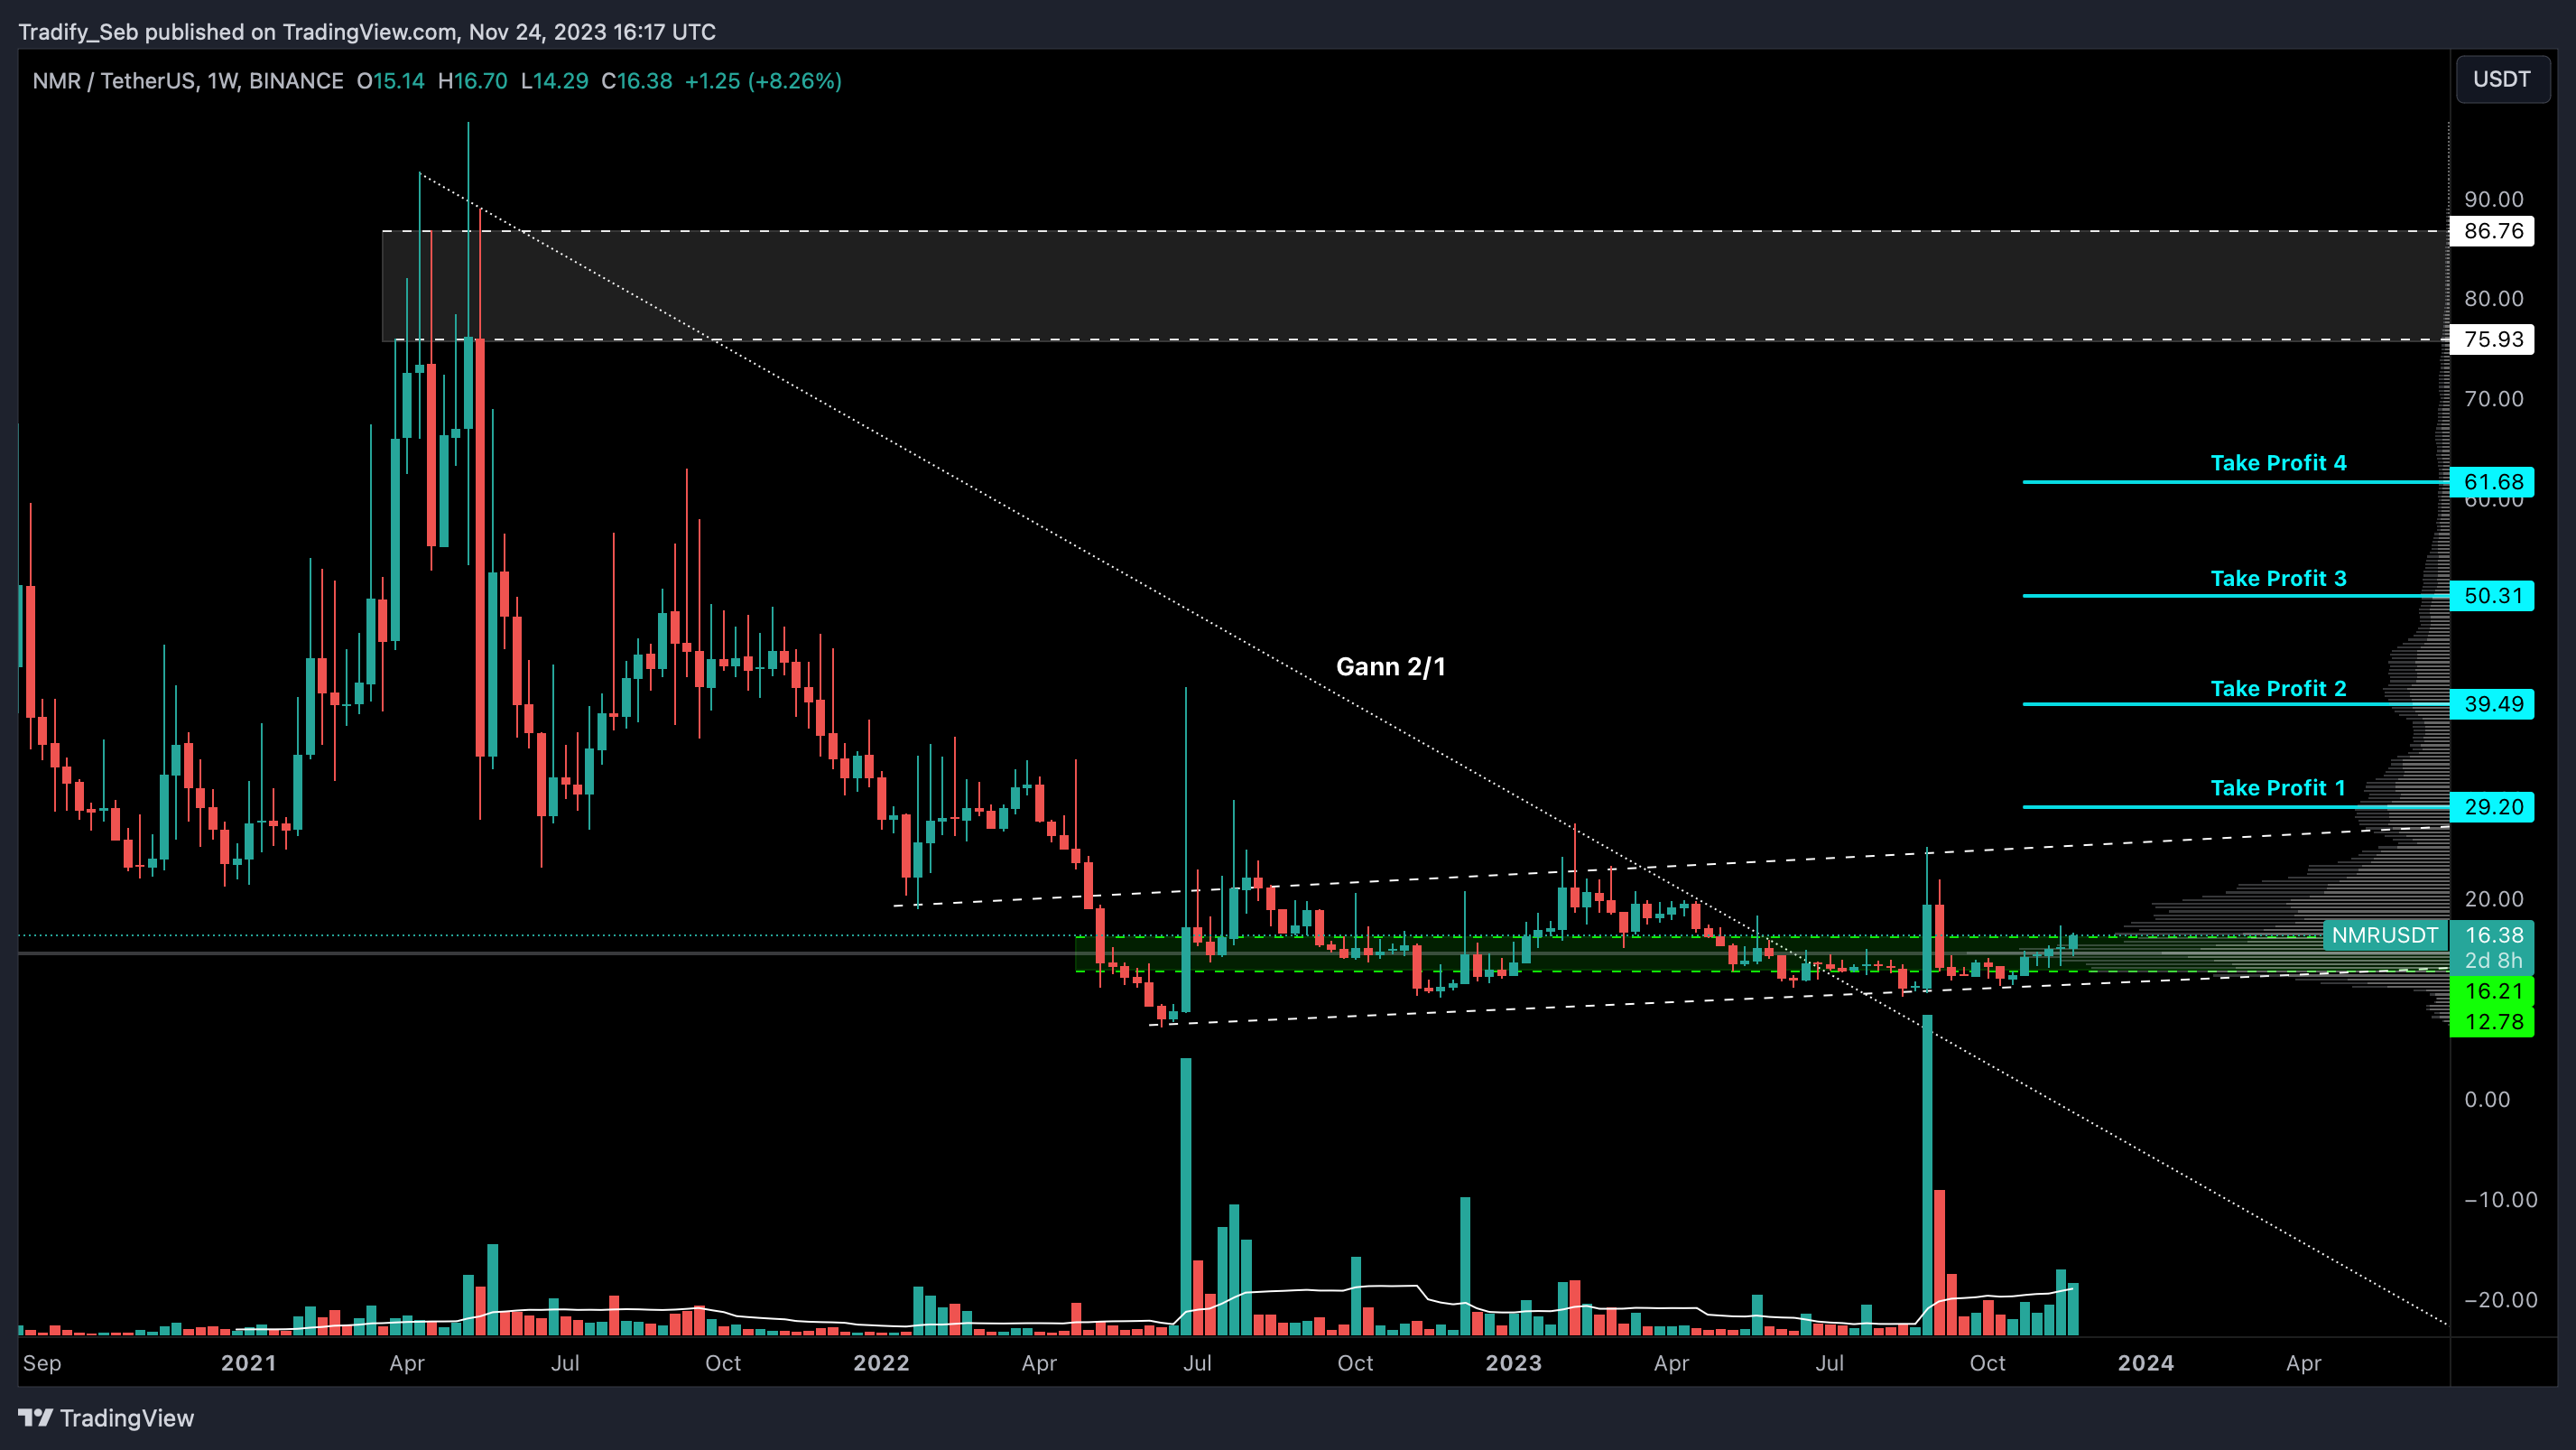Click the 0.00 price axis value
This screenshot has height=1450, width=2576.
[2486, 1100]
